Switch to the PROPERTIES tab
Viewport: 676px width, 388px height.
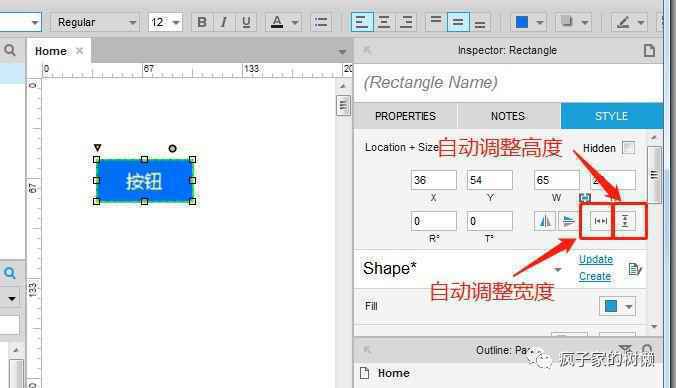[x=405, y=116]
